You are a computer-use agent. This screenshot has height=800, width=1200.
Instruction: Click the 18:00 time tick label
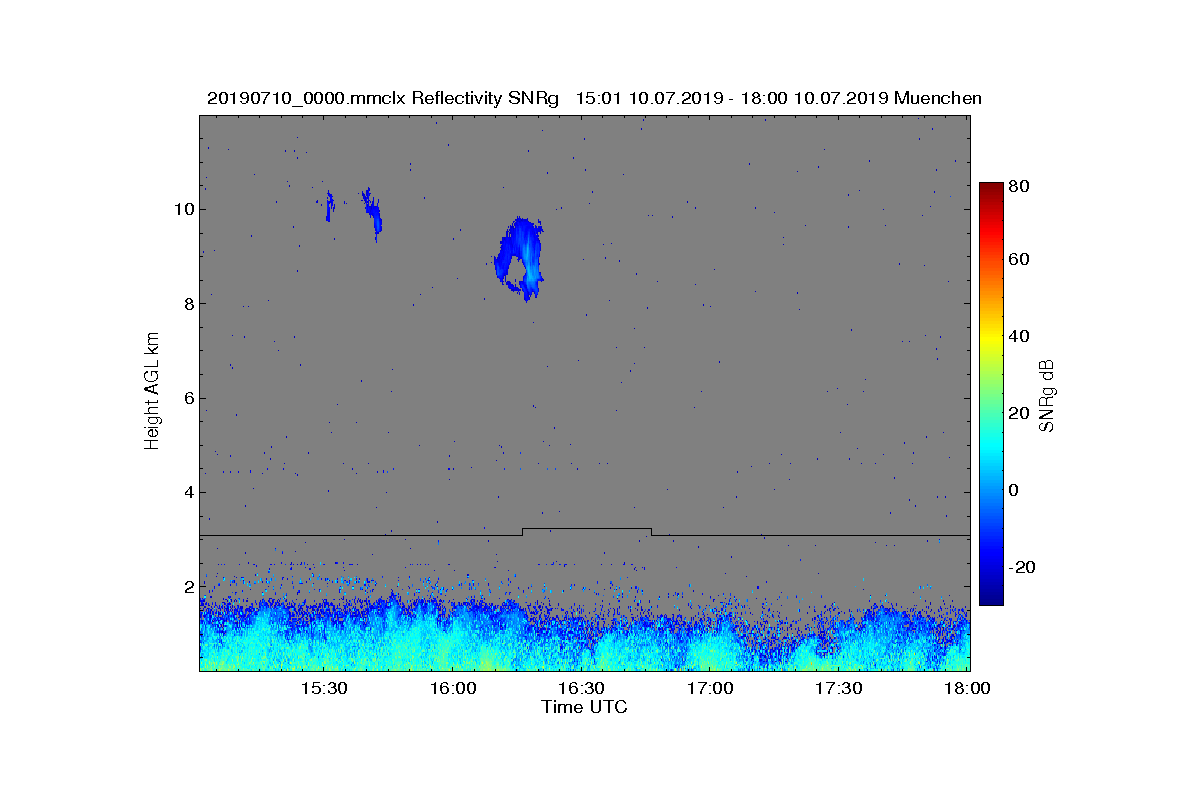point(966,689)
